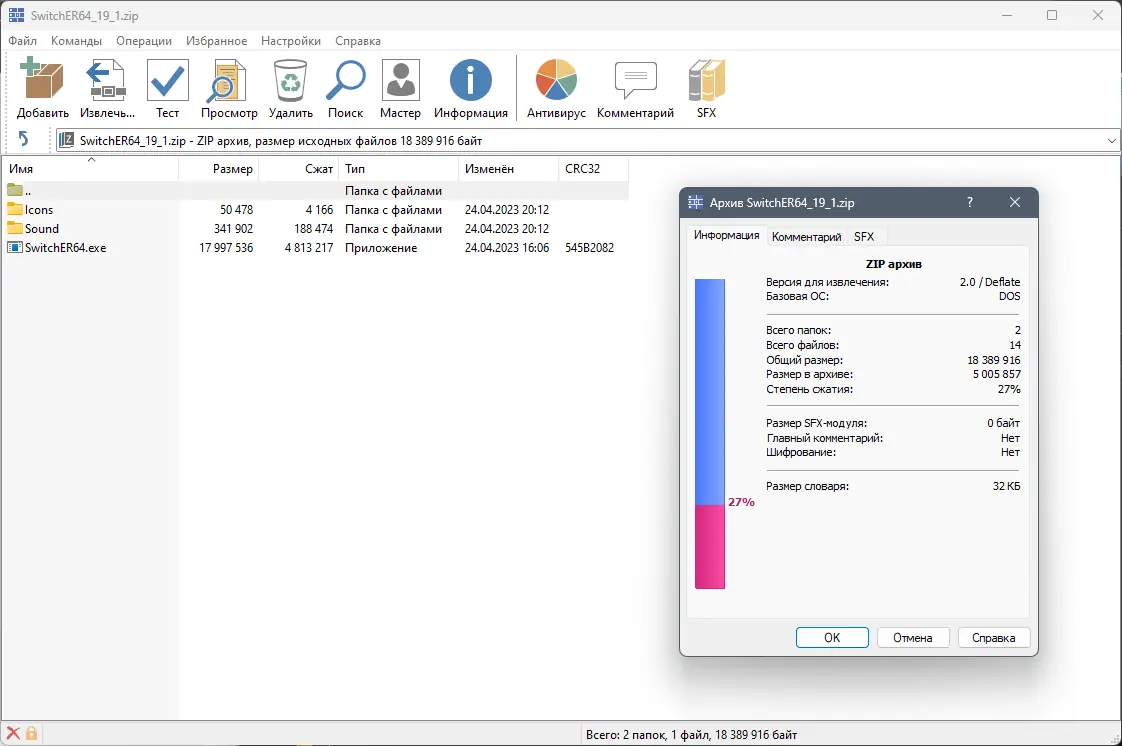Open the Команды menu
1122x746 pixels.
[76, 41]
